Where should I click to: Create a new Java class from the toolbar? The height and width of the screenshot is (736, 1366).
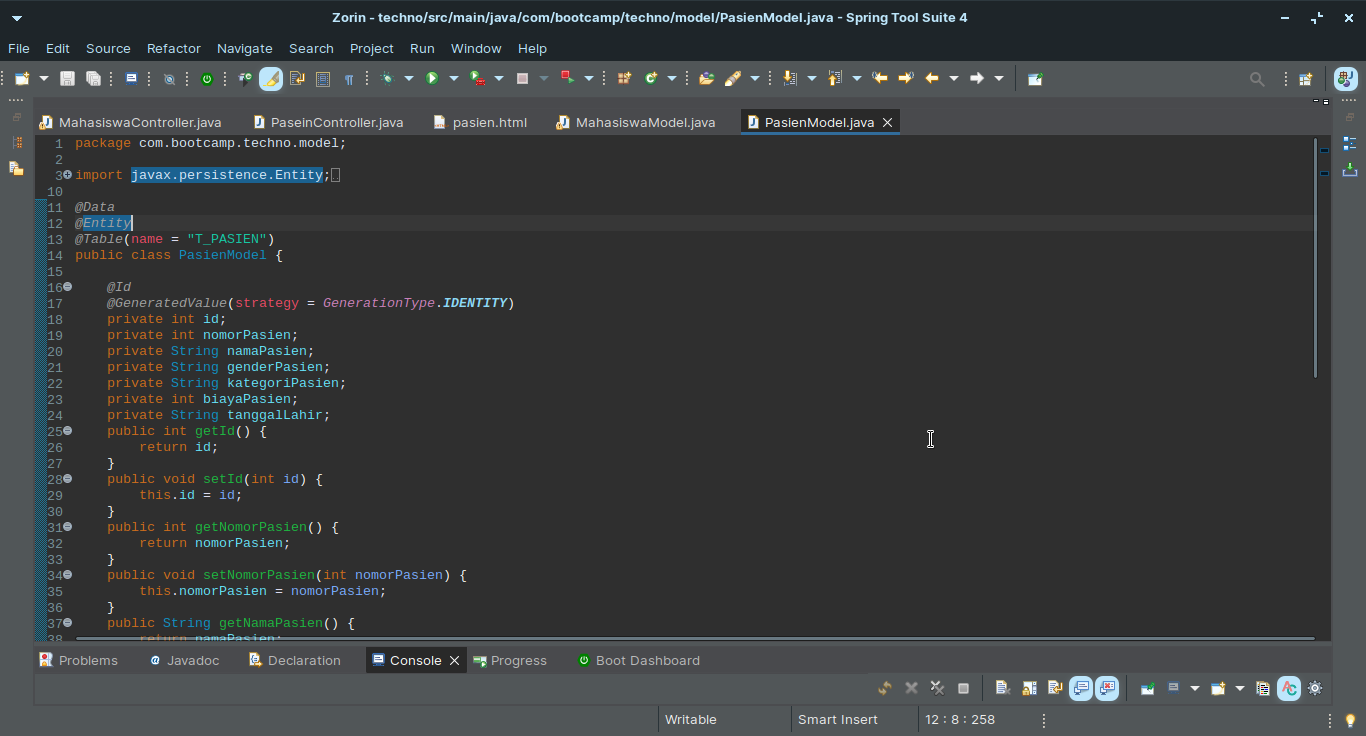(651, 78)
